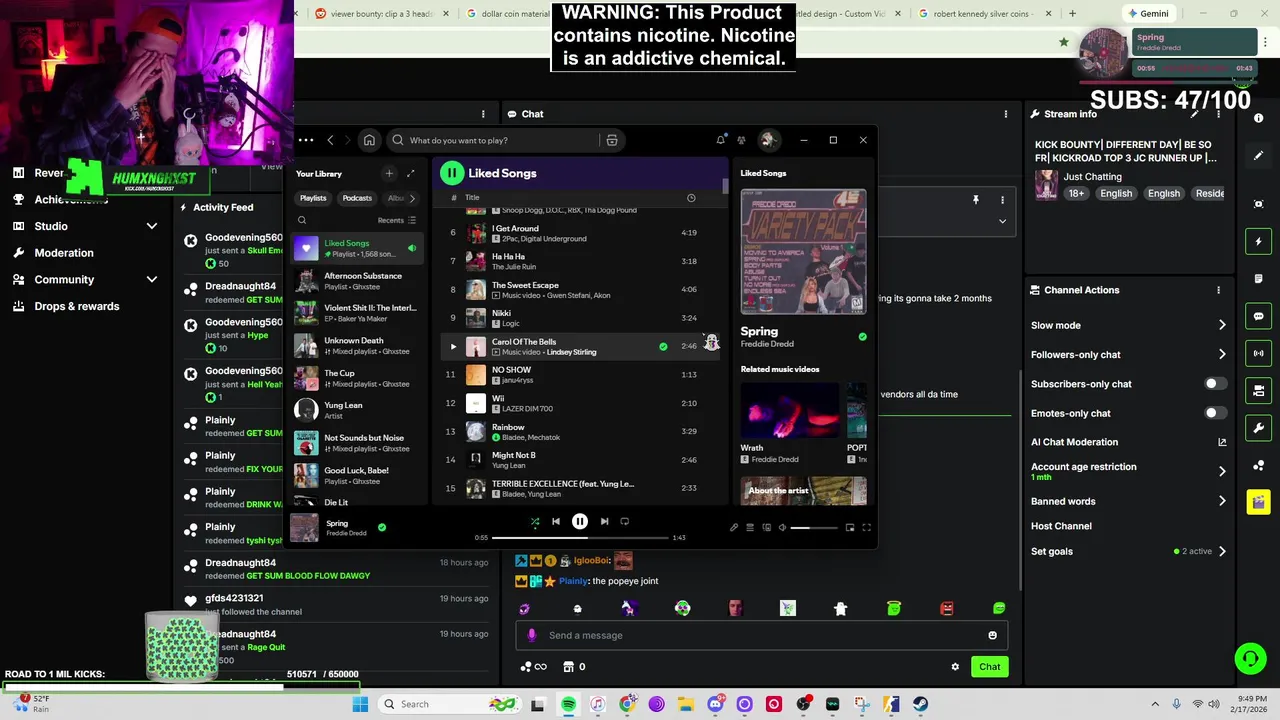
Task: Open Afternoon Substance playlist
Action: click(356, 281)
